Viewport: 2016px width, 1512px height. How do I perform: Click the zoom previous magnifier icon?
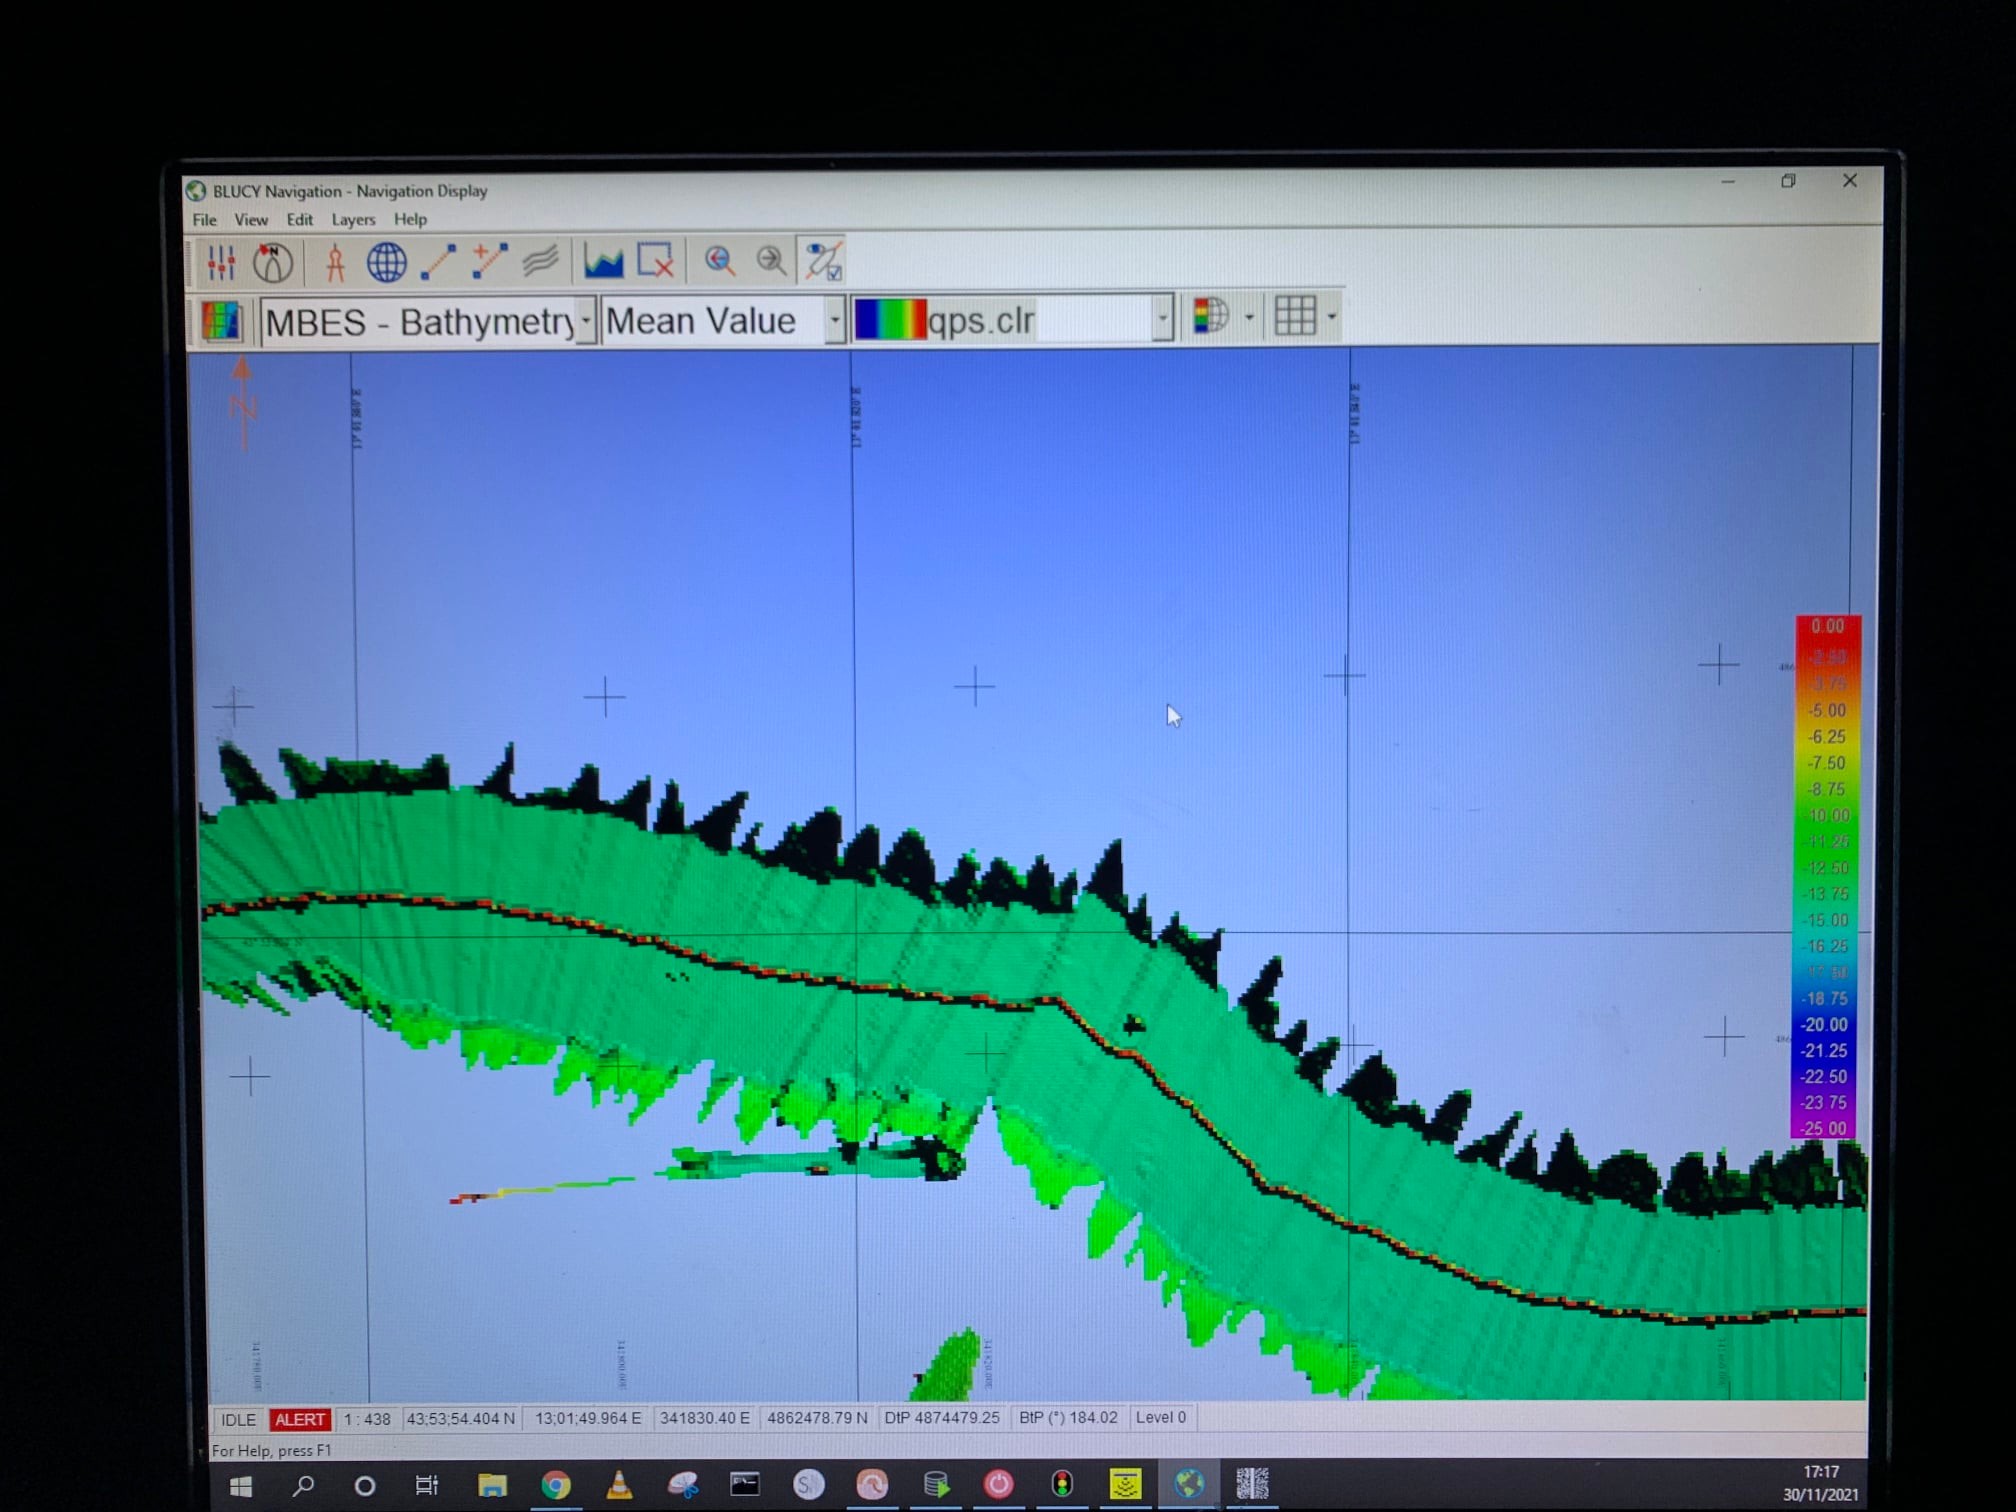pyautogui.click(x=719, y=261)
